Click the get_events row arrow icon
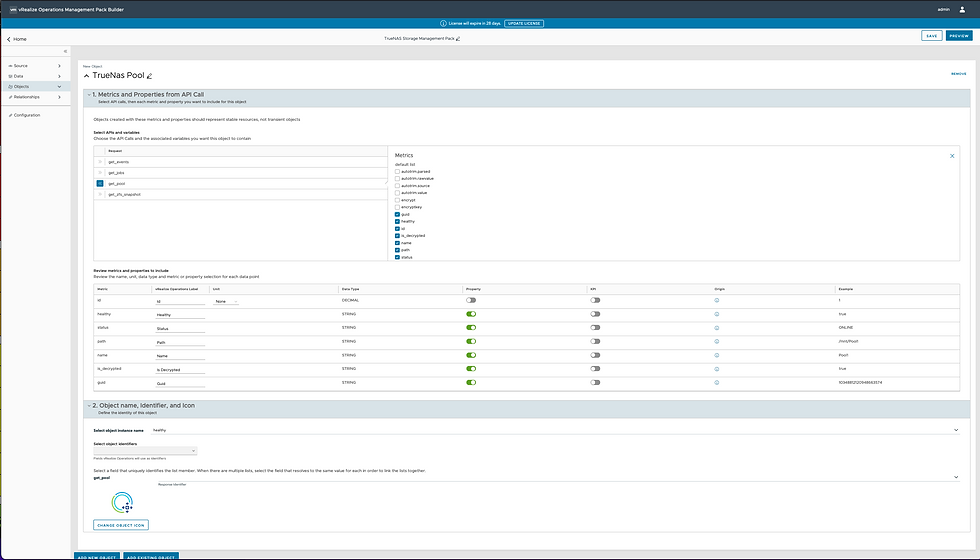This screenshot has width=980, height=560. click(x=100, y=162)
